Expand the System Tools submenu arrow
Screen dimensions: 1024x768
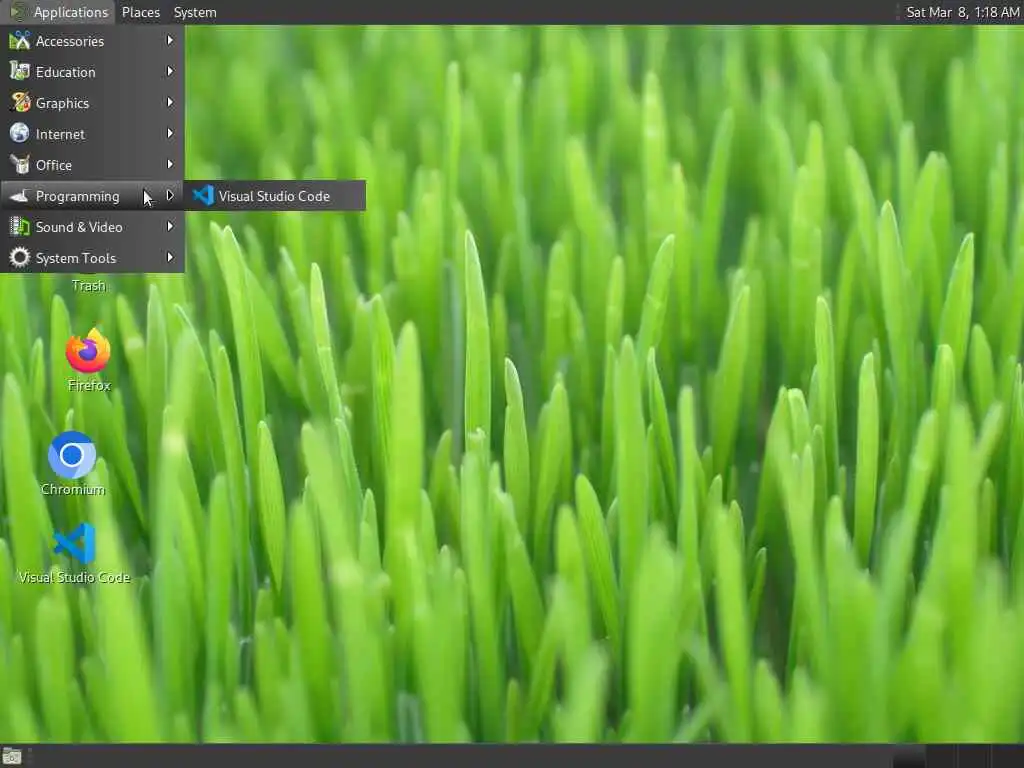point(170,257)
